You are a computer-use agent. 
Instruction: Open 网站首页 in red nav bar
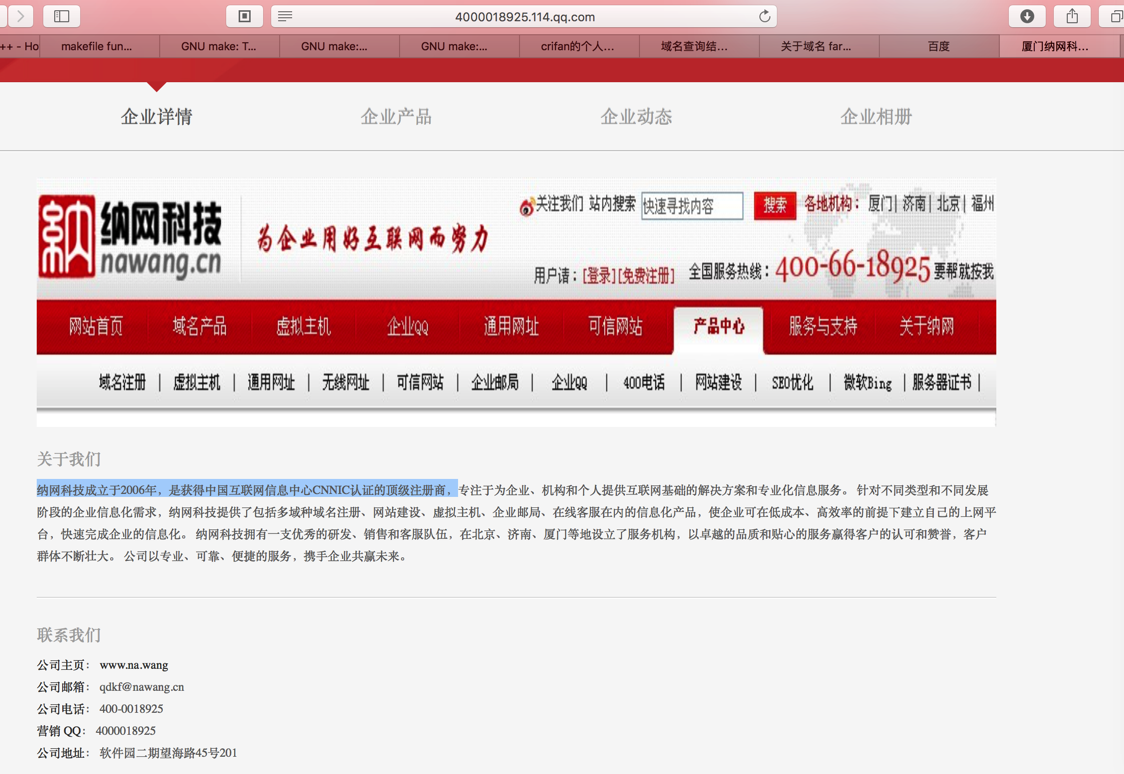coord(96,327)
